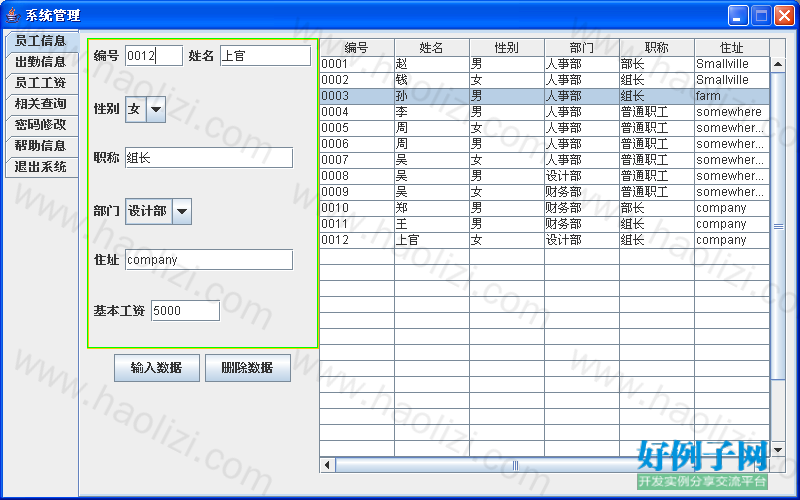Viewport: 800px width, 500px height.
Task: Click the address cell somewhere in row 0004
Action: point(732,112)
